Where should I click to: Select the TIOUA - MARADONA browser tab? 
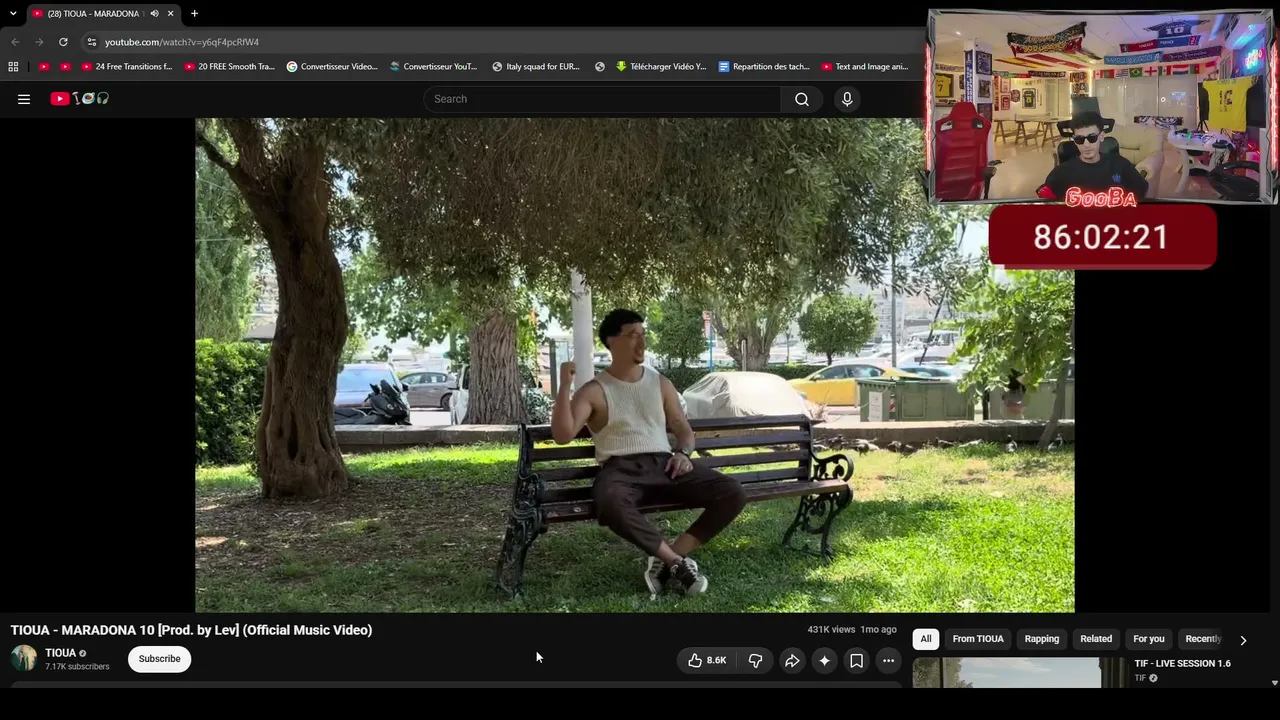pos(104,14)
